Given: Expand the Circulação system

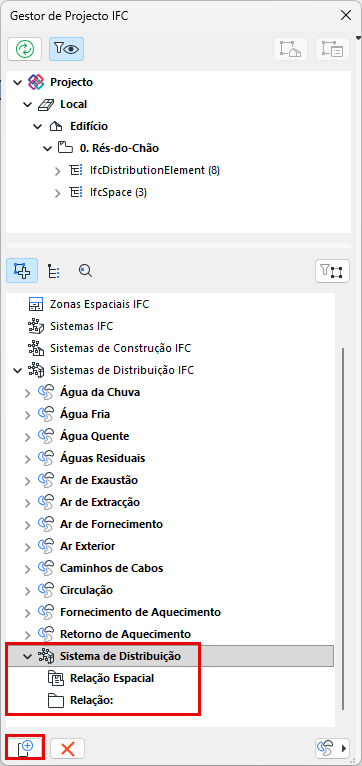Looking at the screenshot, I should 28,590.
